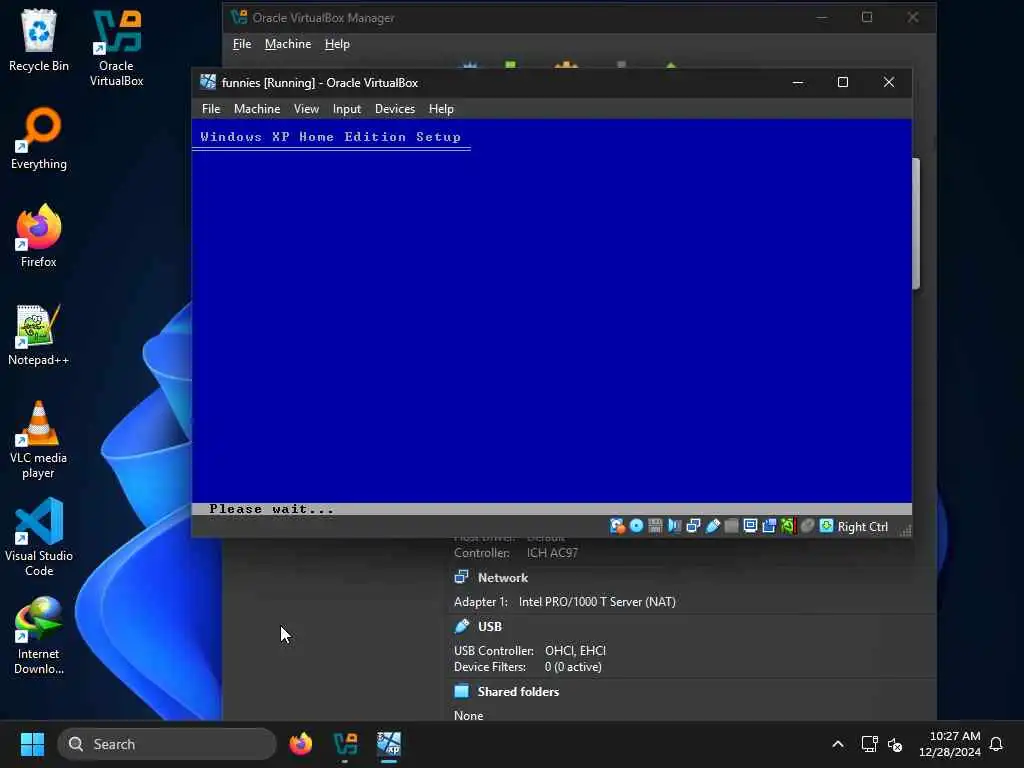Click the hard disk activity status icon
This screenshot has width=1024, height=768.
[x=617, y=526]
